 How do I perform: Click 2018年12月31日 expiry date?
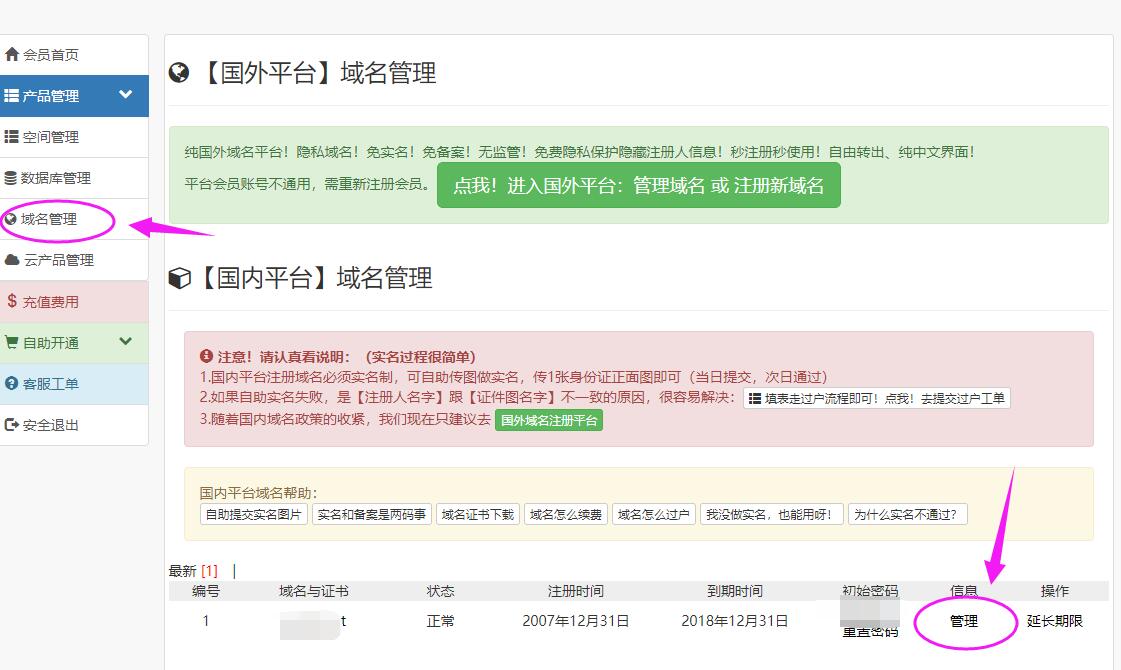pos(734,621)
